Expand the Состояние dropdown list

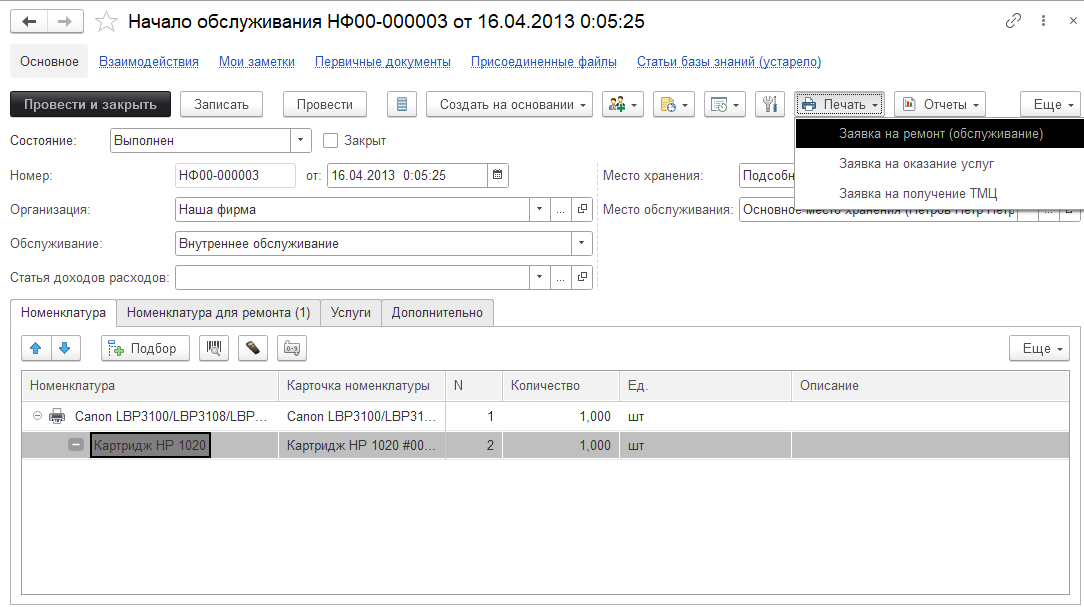click(301, 141)
